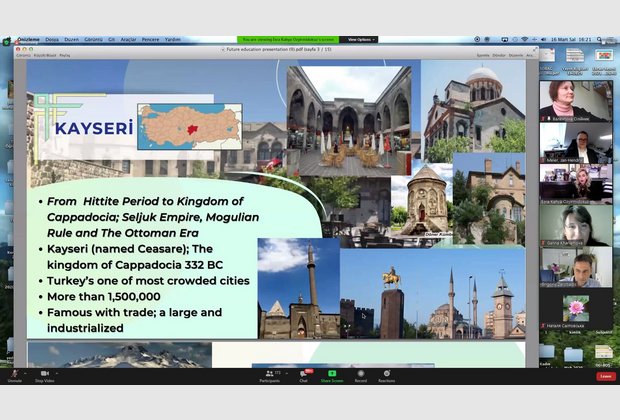Click 'Famous with trade; a large and'
This screenshot has width=620, height=420.
pos(134,312)
